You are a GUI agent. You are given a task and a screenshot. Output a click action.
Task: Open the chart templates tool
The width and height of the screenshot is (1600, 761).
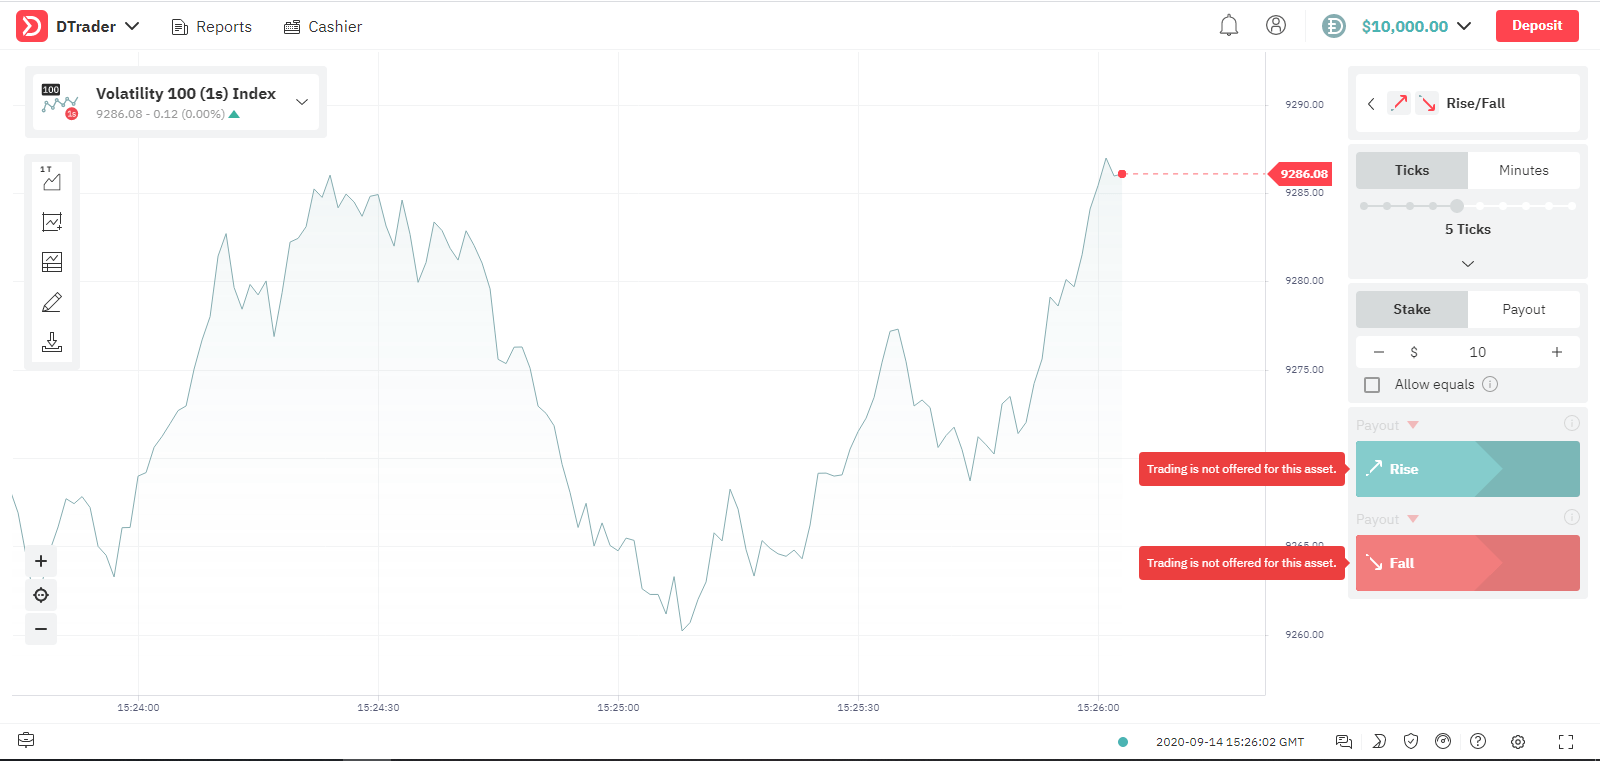pyautogui.click(x=52, y=262)
